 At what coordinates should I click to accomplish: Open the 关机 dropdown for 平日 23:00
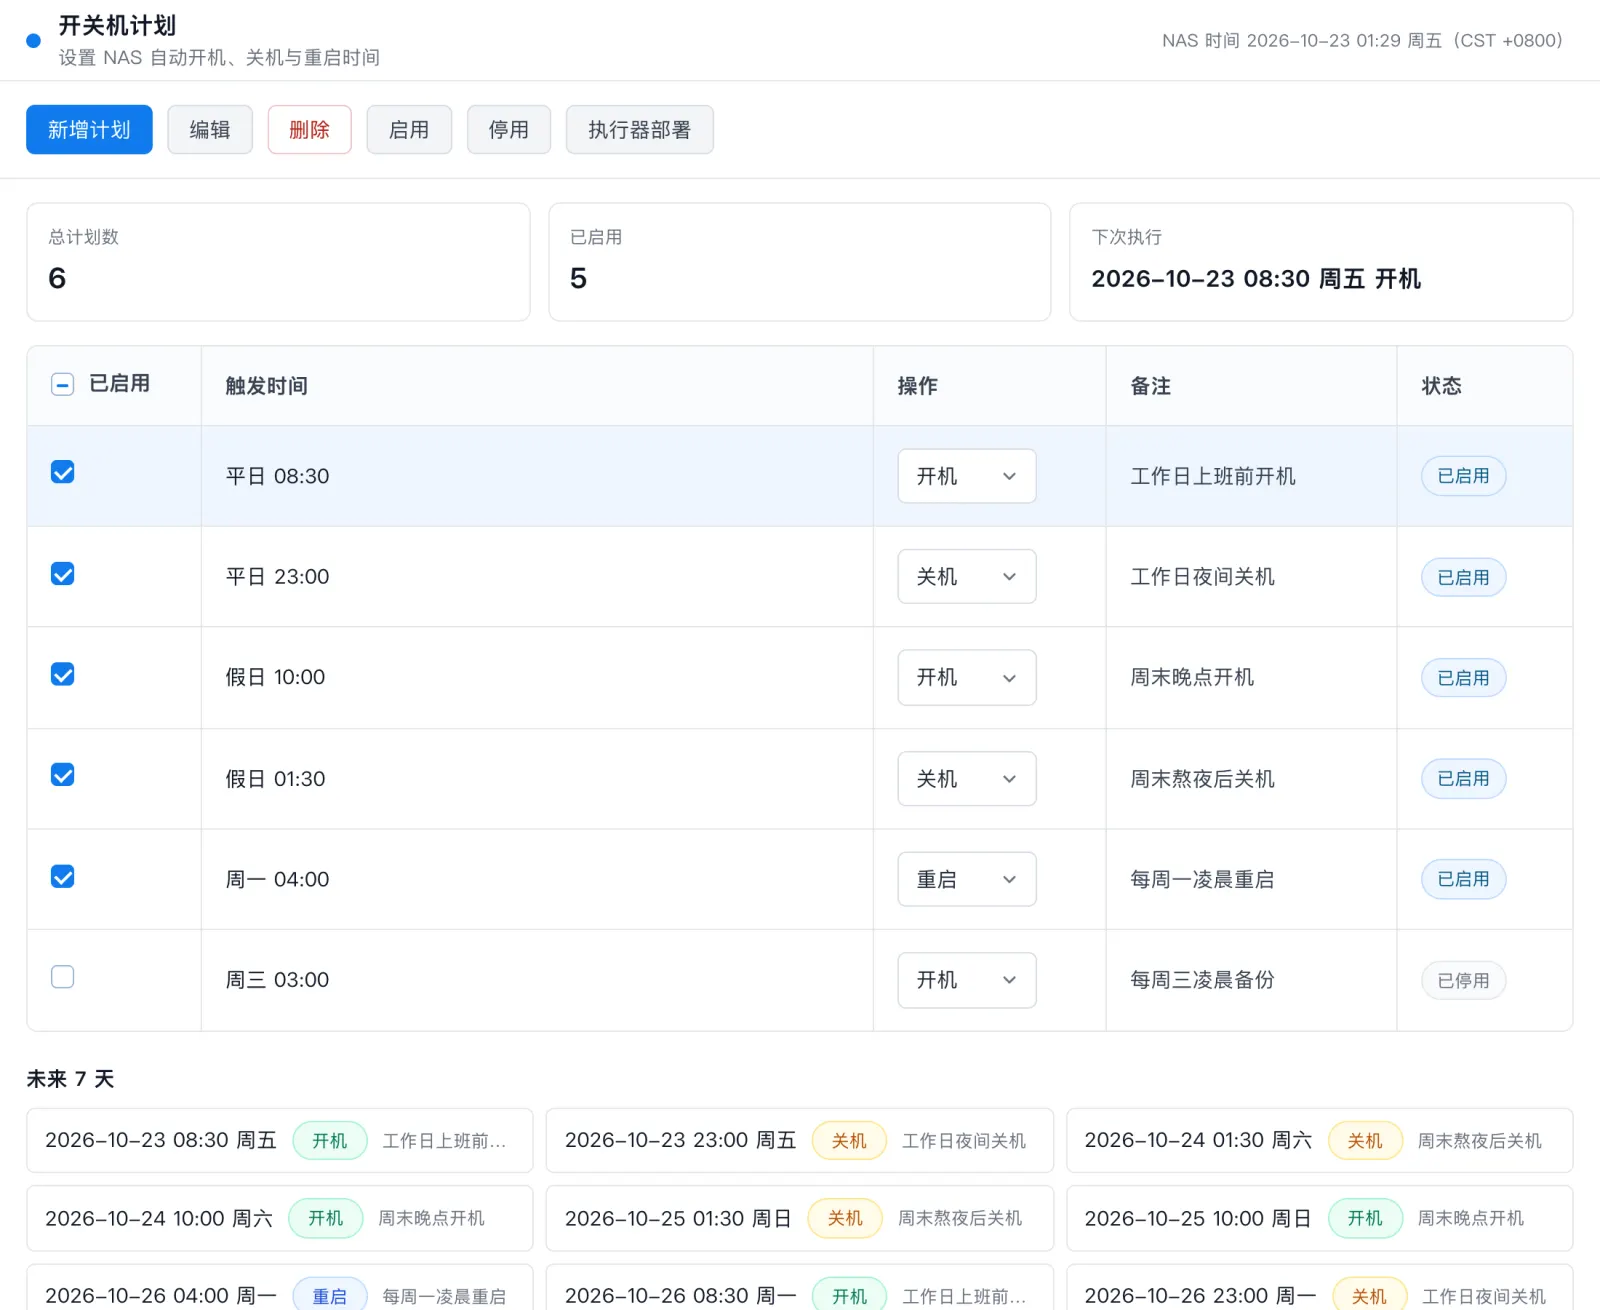point(967,577)
